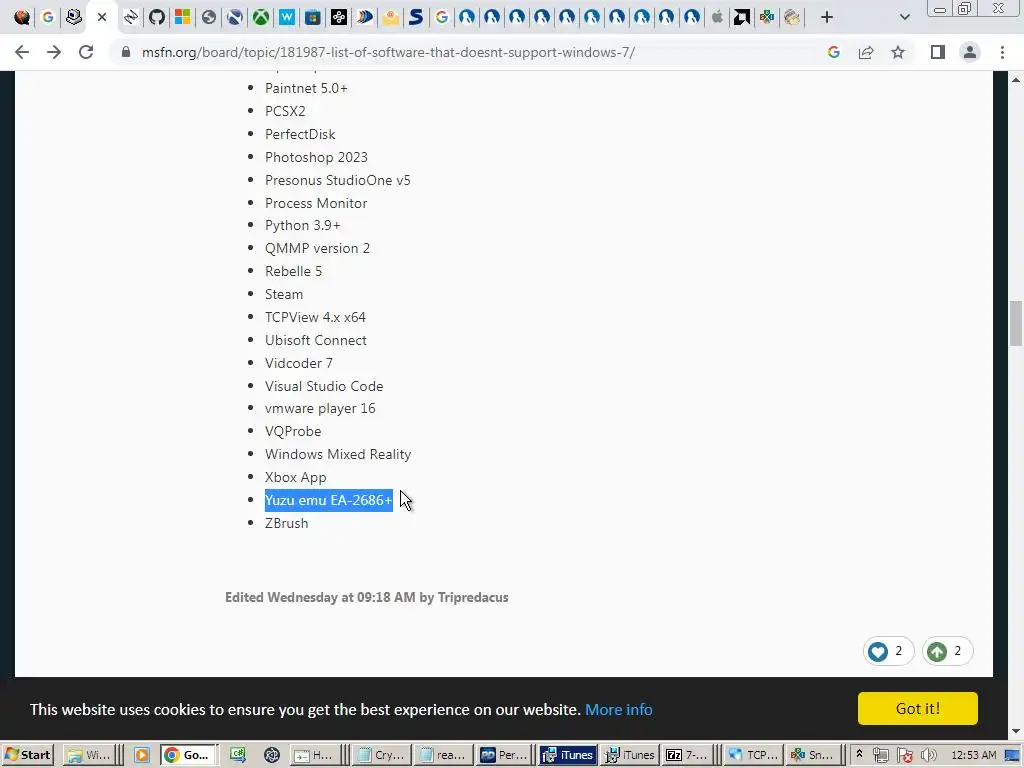Open the Chrome profile menu
The width and height of the screenshot is (1024, 768).
pos(970,52)
